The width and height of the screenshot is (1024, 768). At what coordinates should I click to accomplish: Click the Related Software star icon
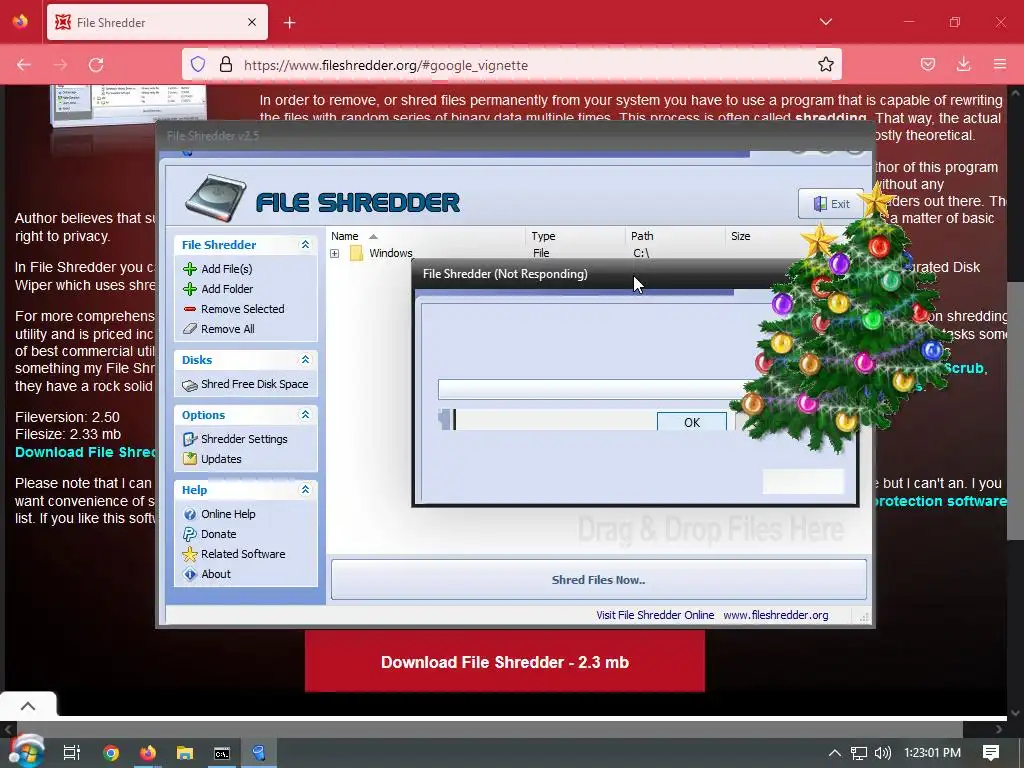pos(189,554)
